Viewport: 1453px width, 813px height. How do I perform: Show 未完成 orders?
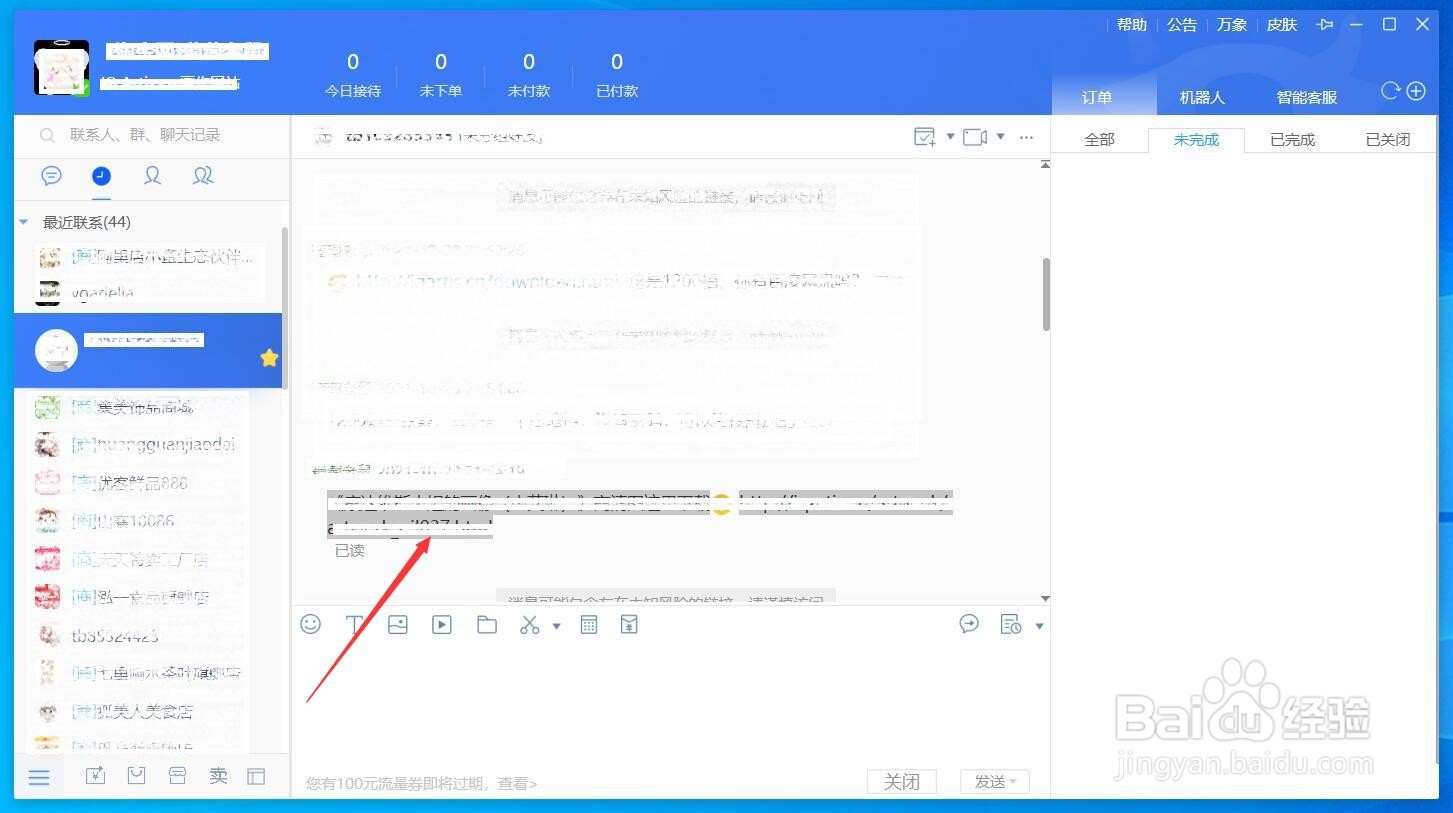[1196, 140]
